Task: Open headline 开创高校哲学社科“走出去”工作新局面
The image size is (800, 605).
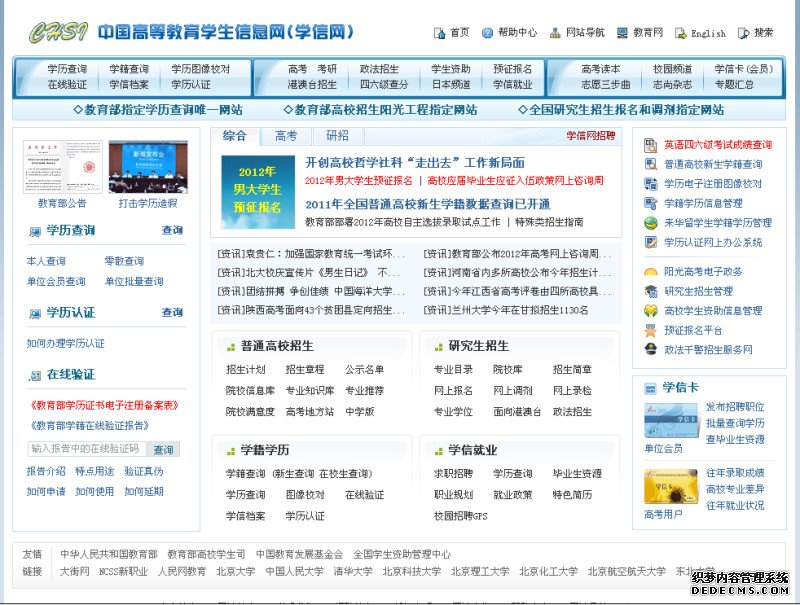Action: point(415,163)
